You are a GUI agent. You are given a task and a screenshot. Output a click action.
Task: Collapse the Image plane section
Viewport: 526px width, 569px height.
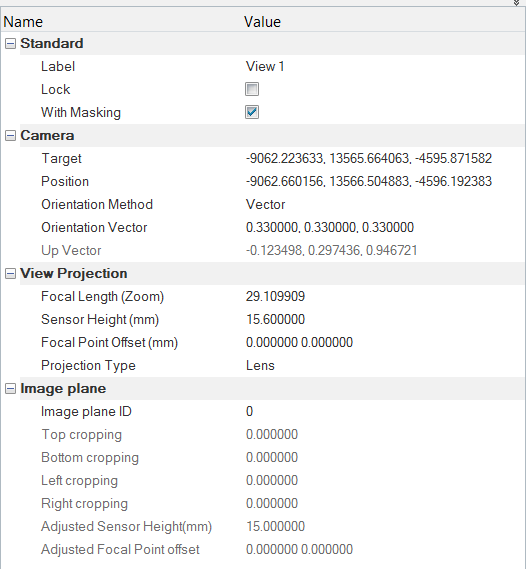pyautogui.click(x=11, y=389)
